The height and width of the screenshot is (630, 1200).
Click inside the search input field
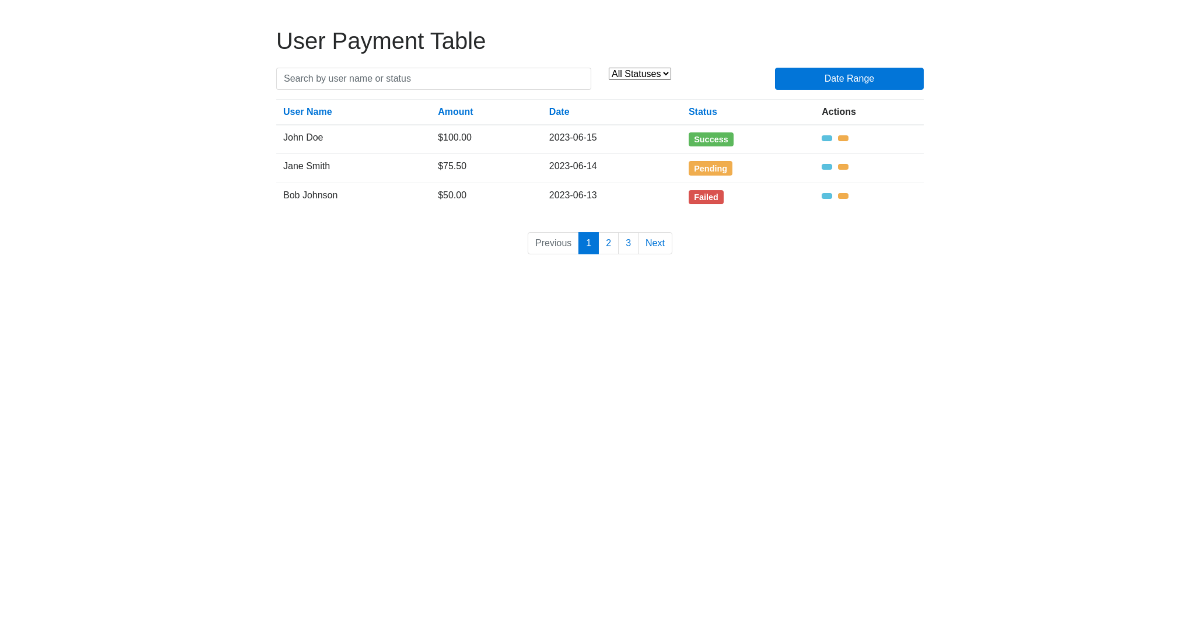433,78
